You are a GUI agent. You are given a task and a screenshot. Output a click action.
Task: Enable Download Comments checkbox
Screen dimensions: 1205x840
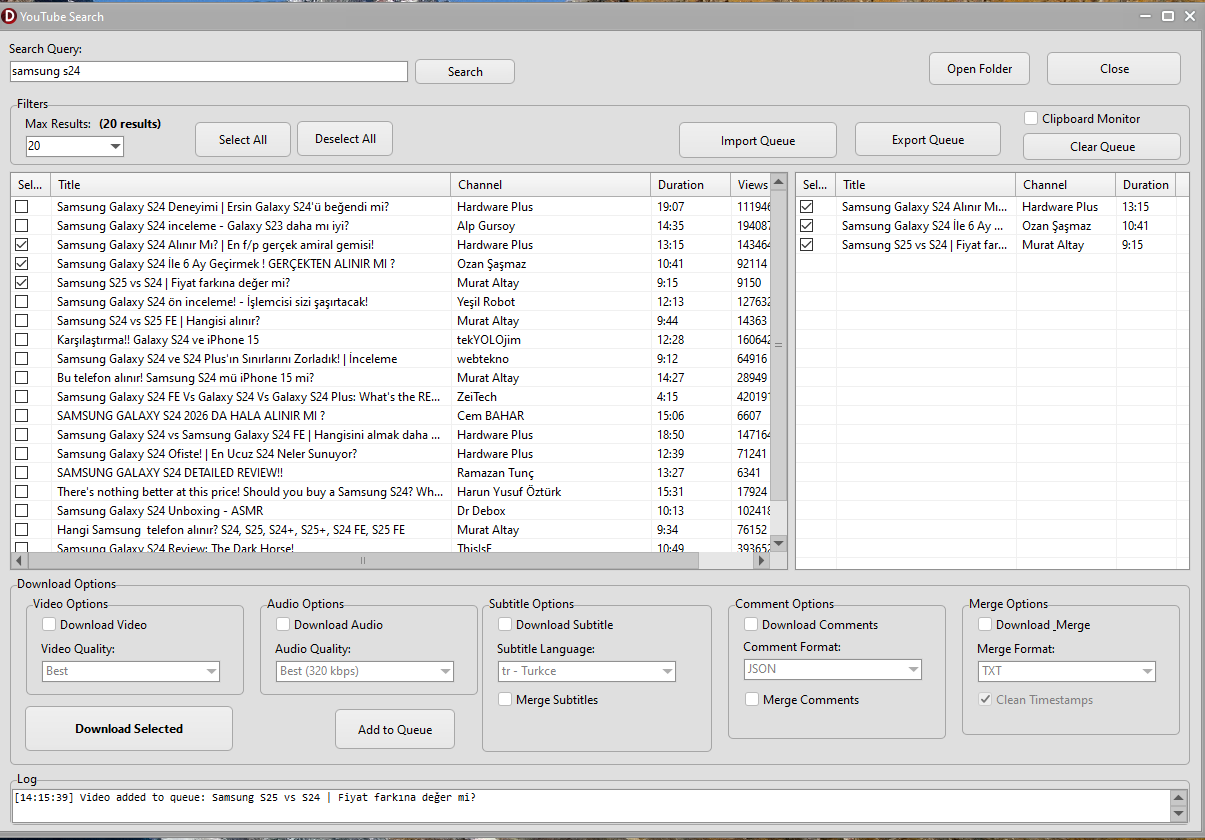tap(751, 625)
